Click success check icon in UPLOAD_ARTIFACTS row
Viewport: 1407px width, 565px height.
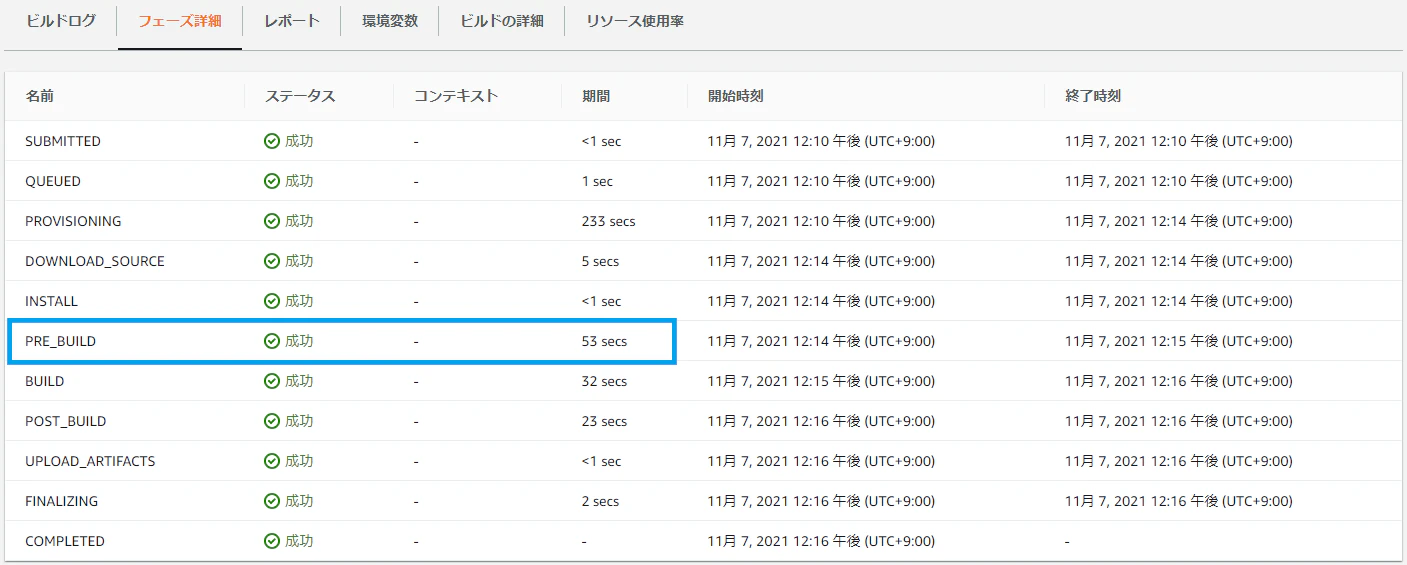(272, 461)
